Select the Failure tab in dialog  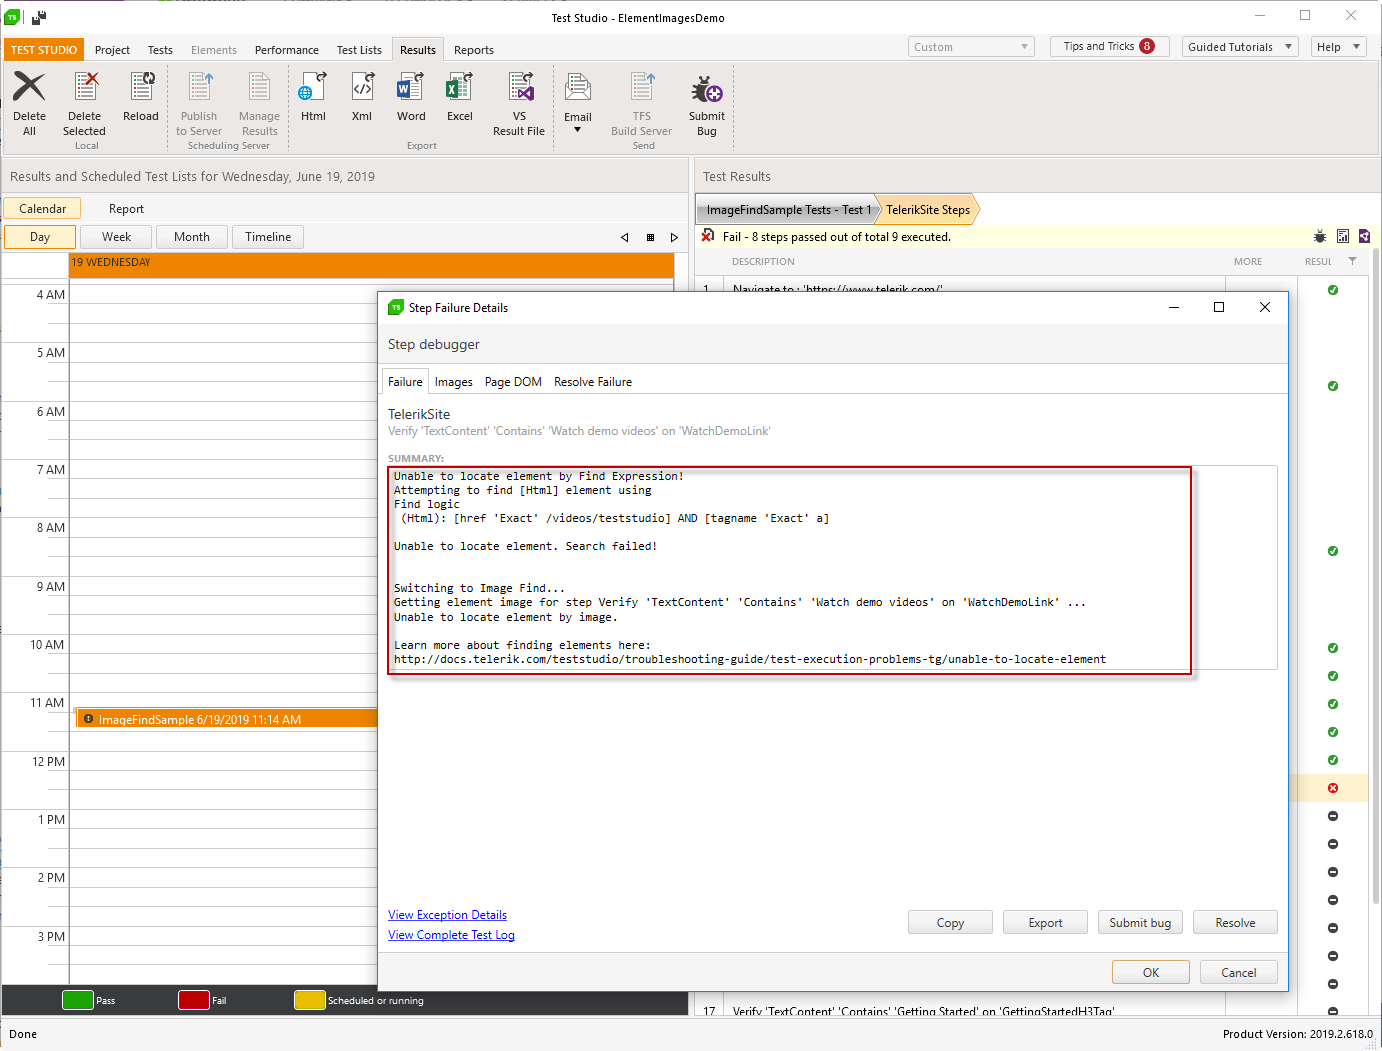(405, 382)
